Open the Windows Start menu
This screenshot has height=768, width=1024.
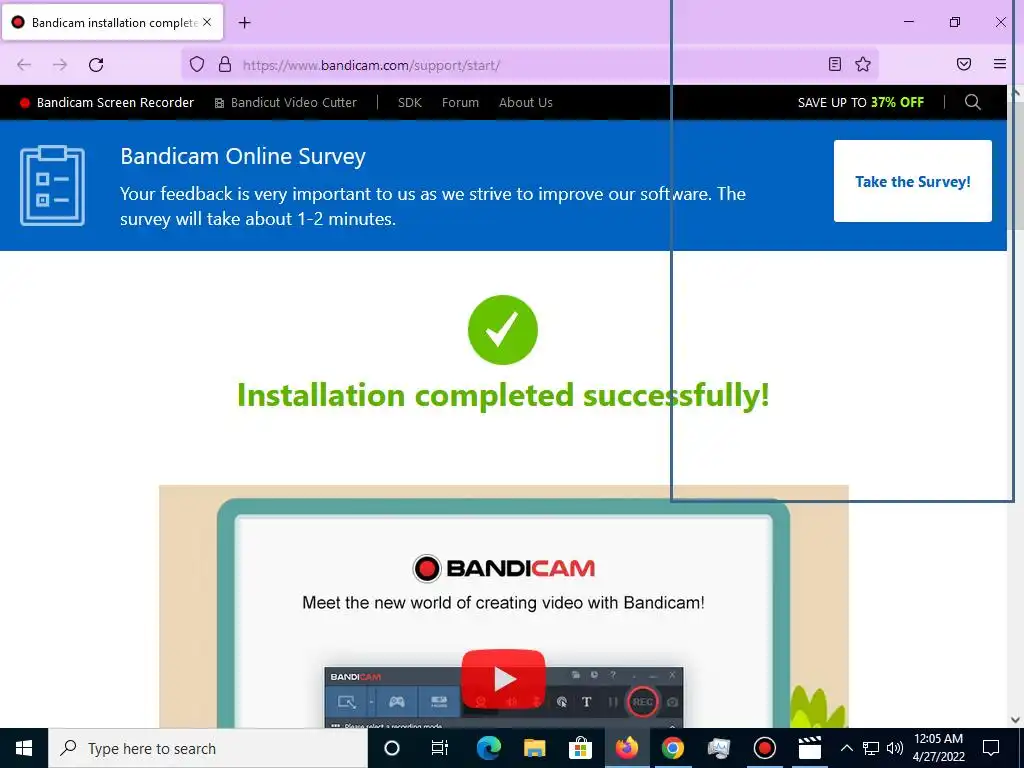tap(24, 748)
